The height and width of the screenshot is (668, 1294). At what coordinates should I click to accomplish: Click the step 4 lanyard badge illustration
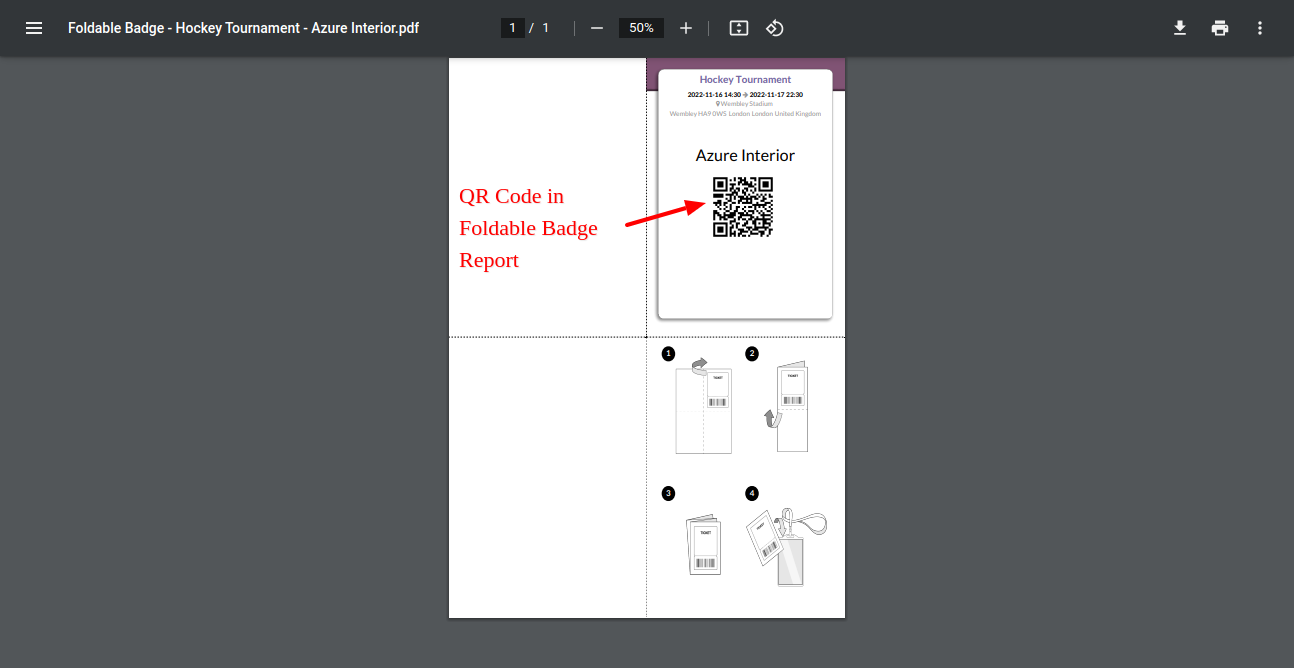pyautogui.click(x=786, y=546)
